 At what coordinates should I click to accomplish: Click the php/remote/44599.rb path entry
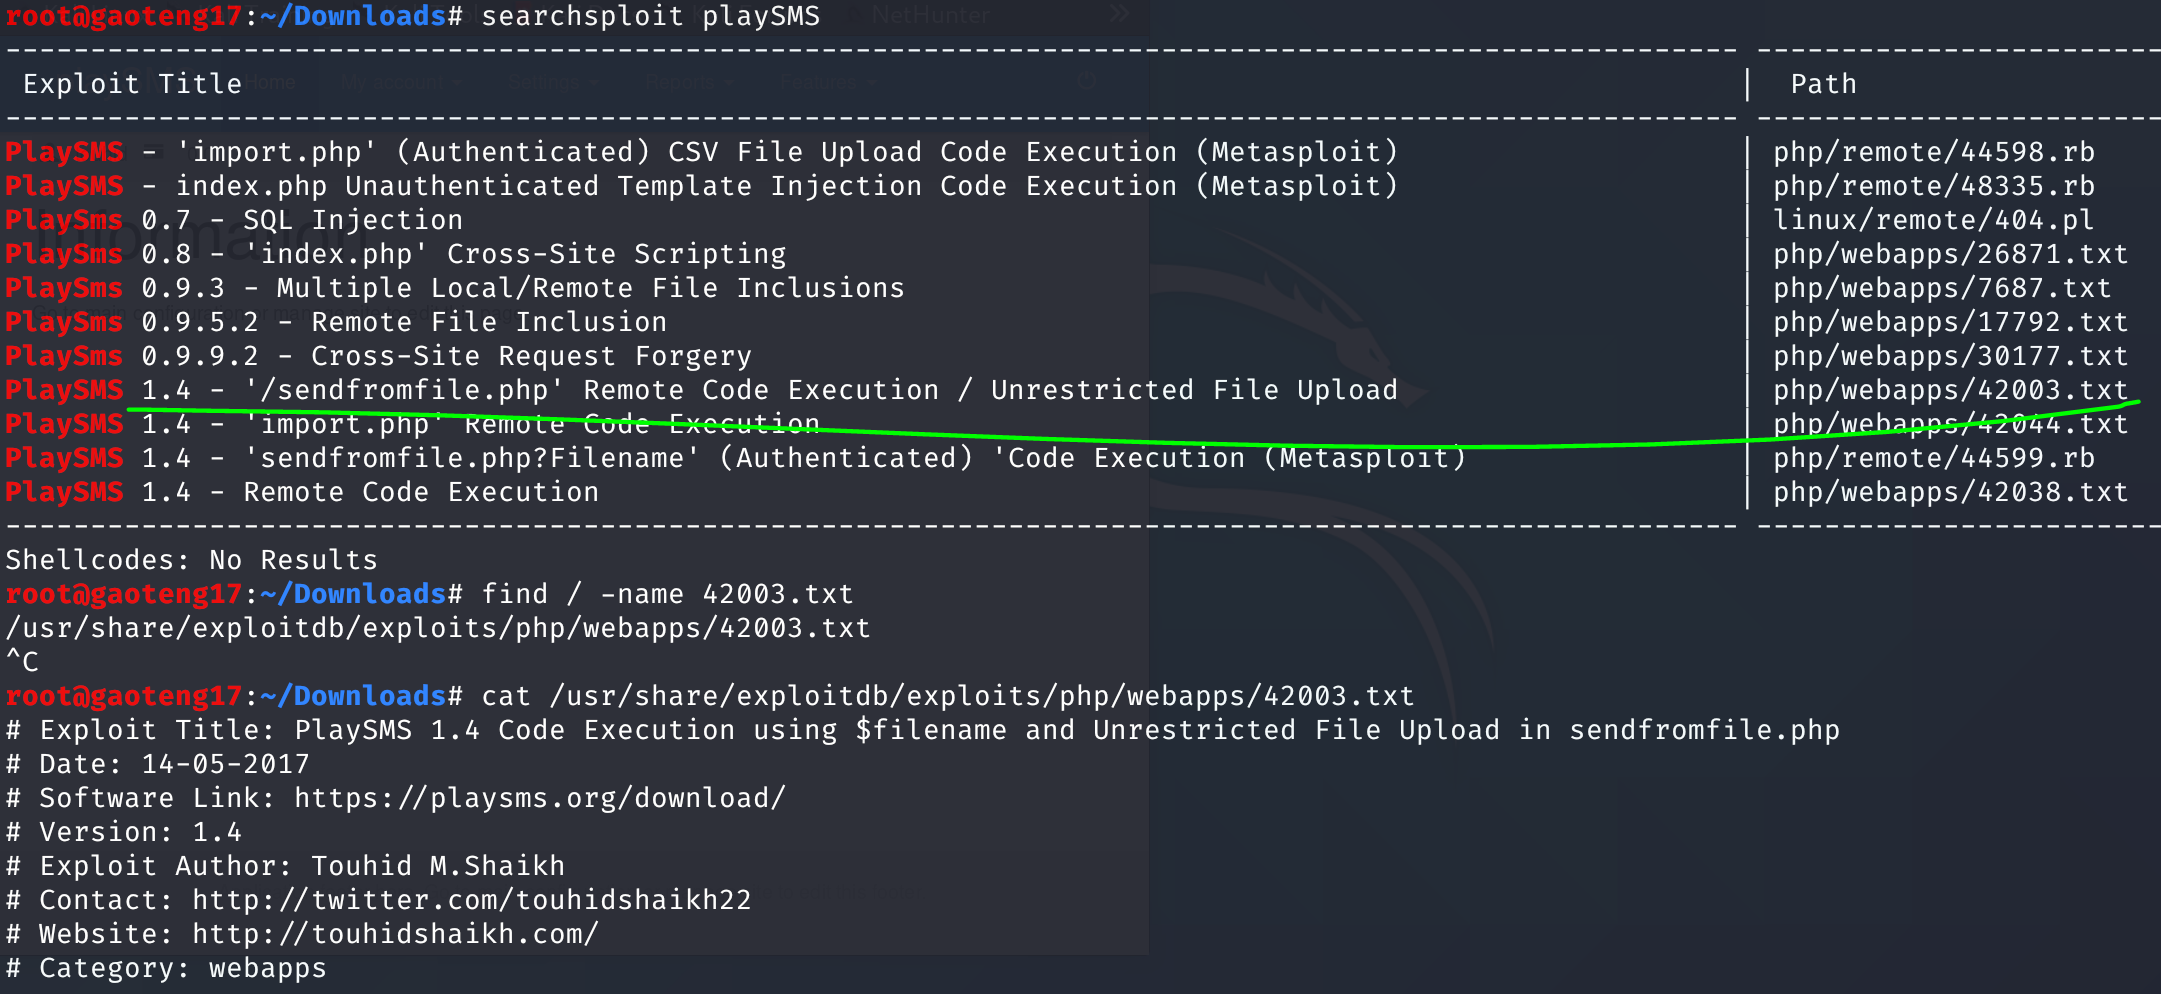(x=1933, y=458)
